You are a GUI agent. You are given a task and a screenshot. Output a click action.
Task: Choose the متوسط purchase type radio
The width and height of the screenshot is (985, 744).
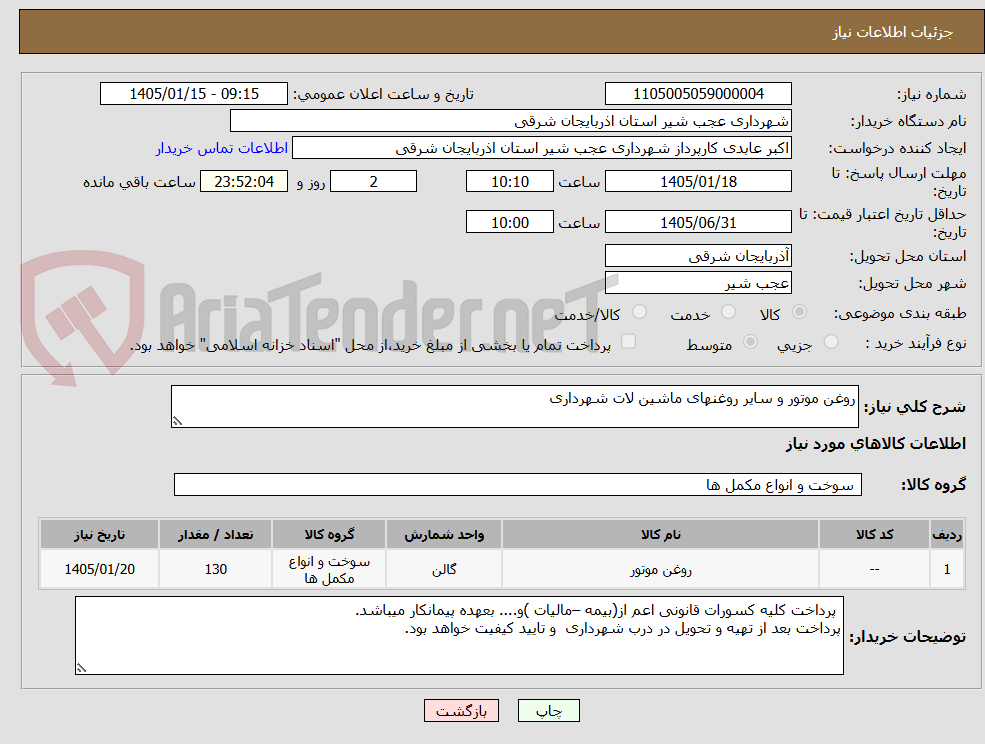coord(750,342)
